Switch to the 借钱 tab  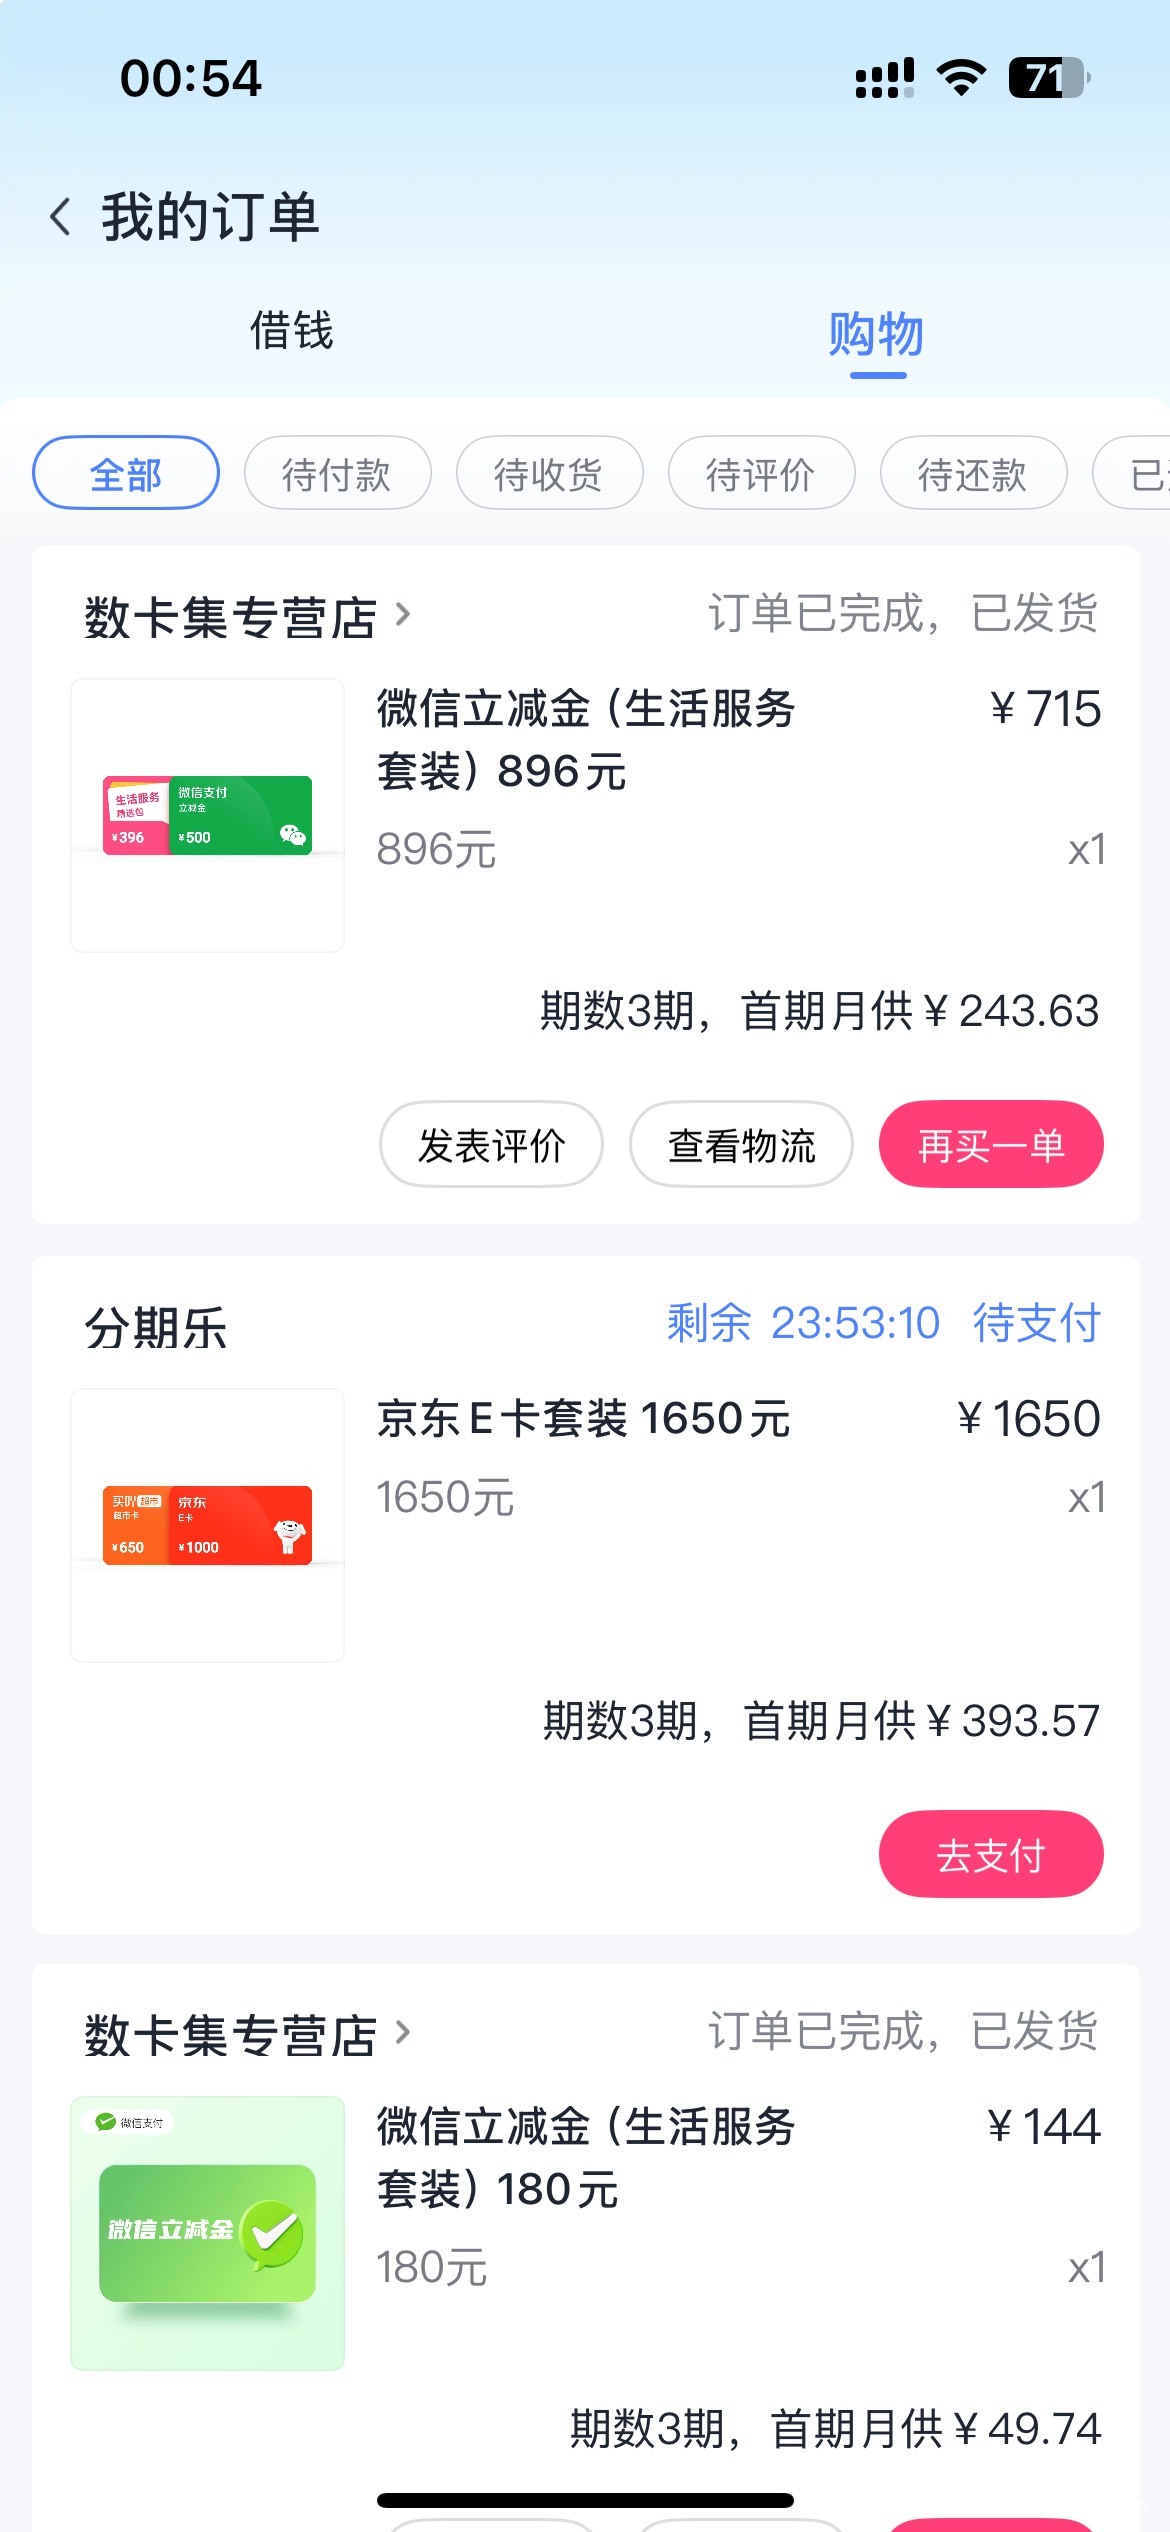pyautogui.click(x=291, y=331)
